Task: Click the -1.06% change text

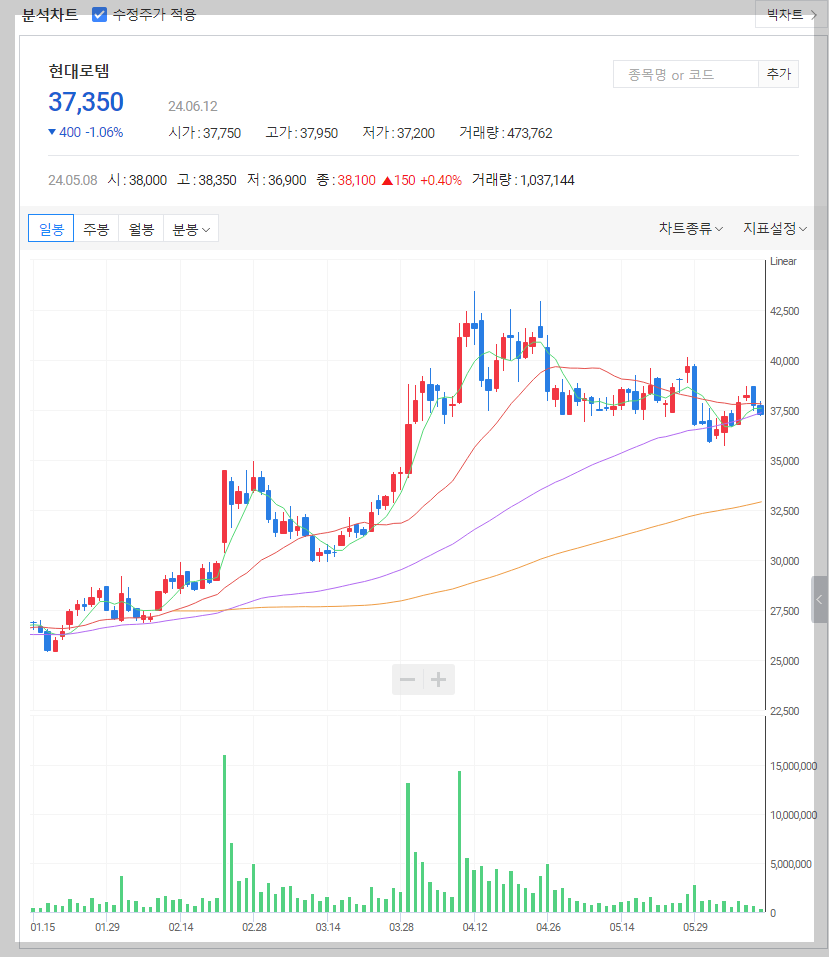Action: 104,132
